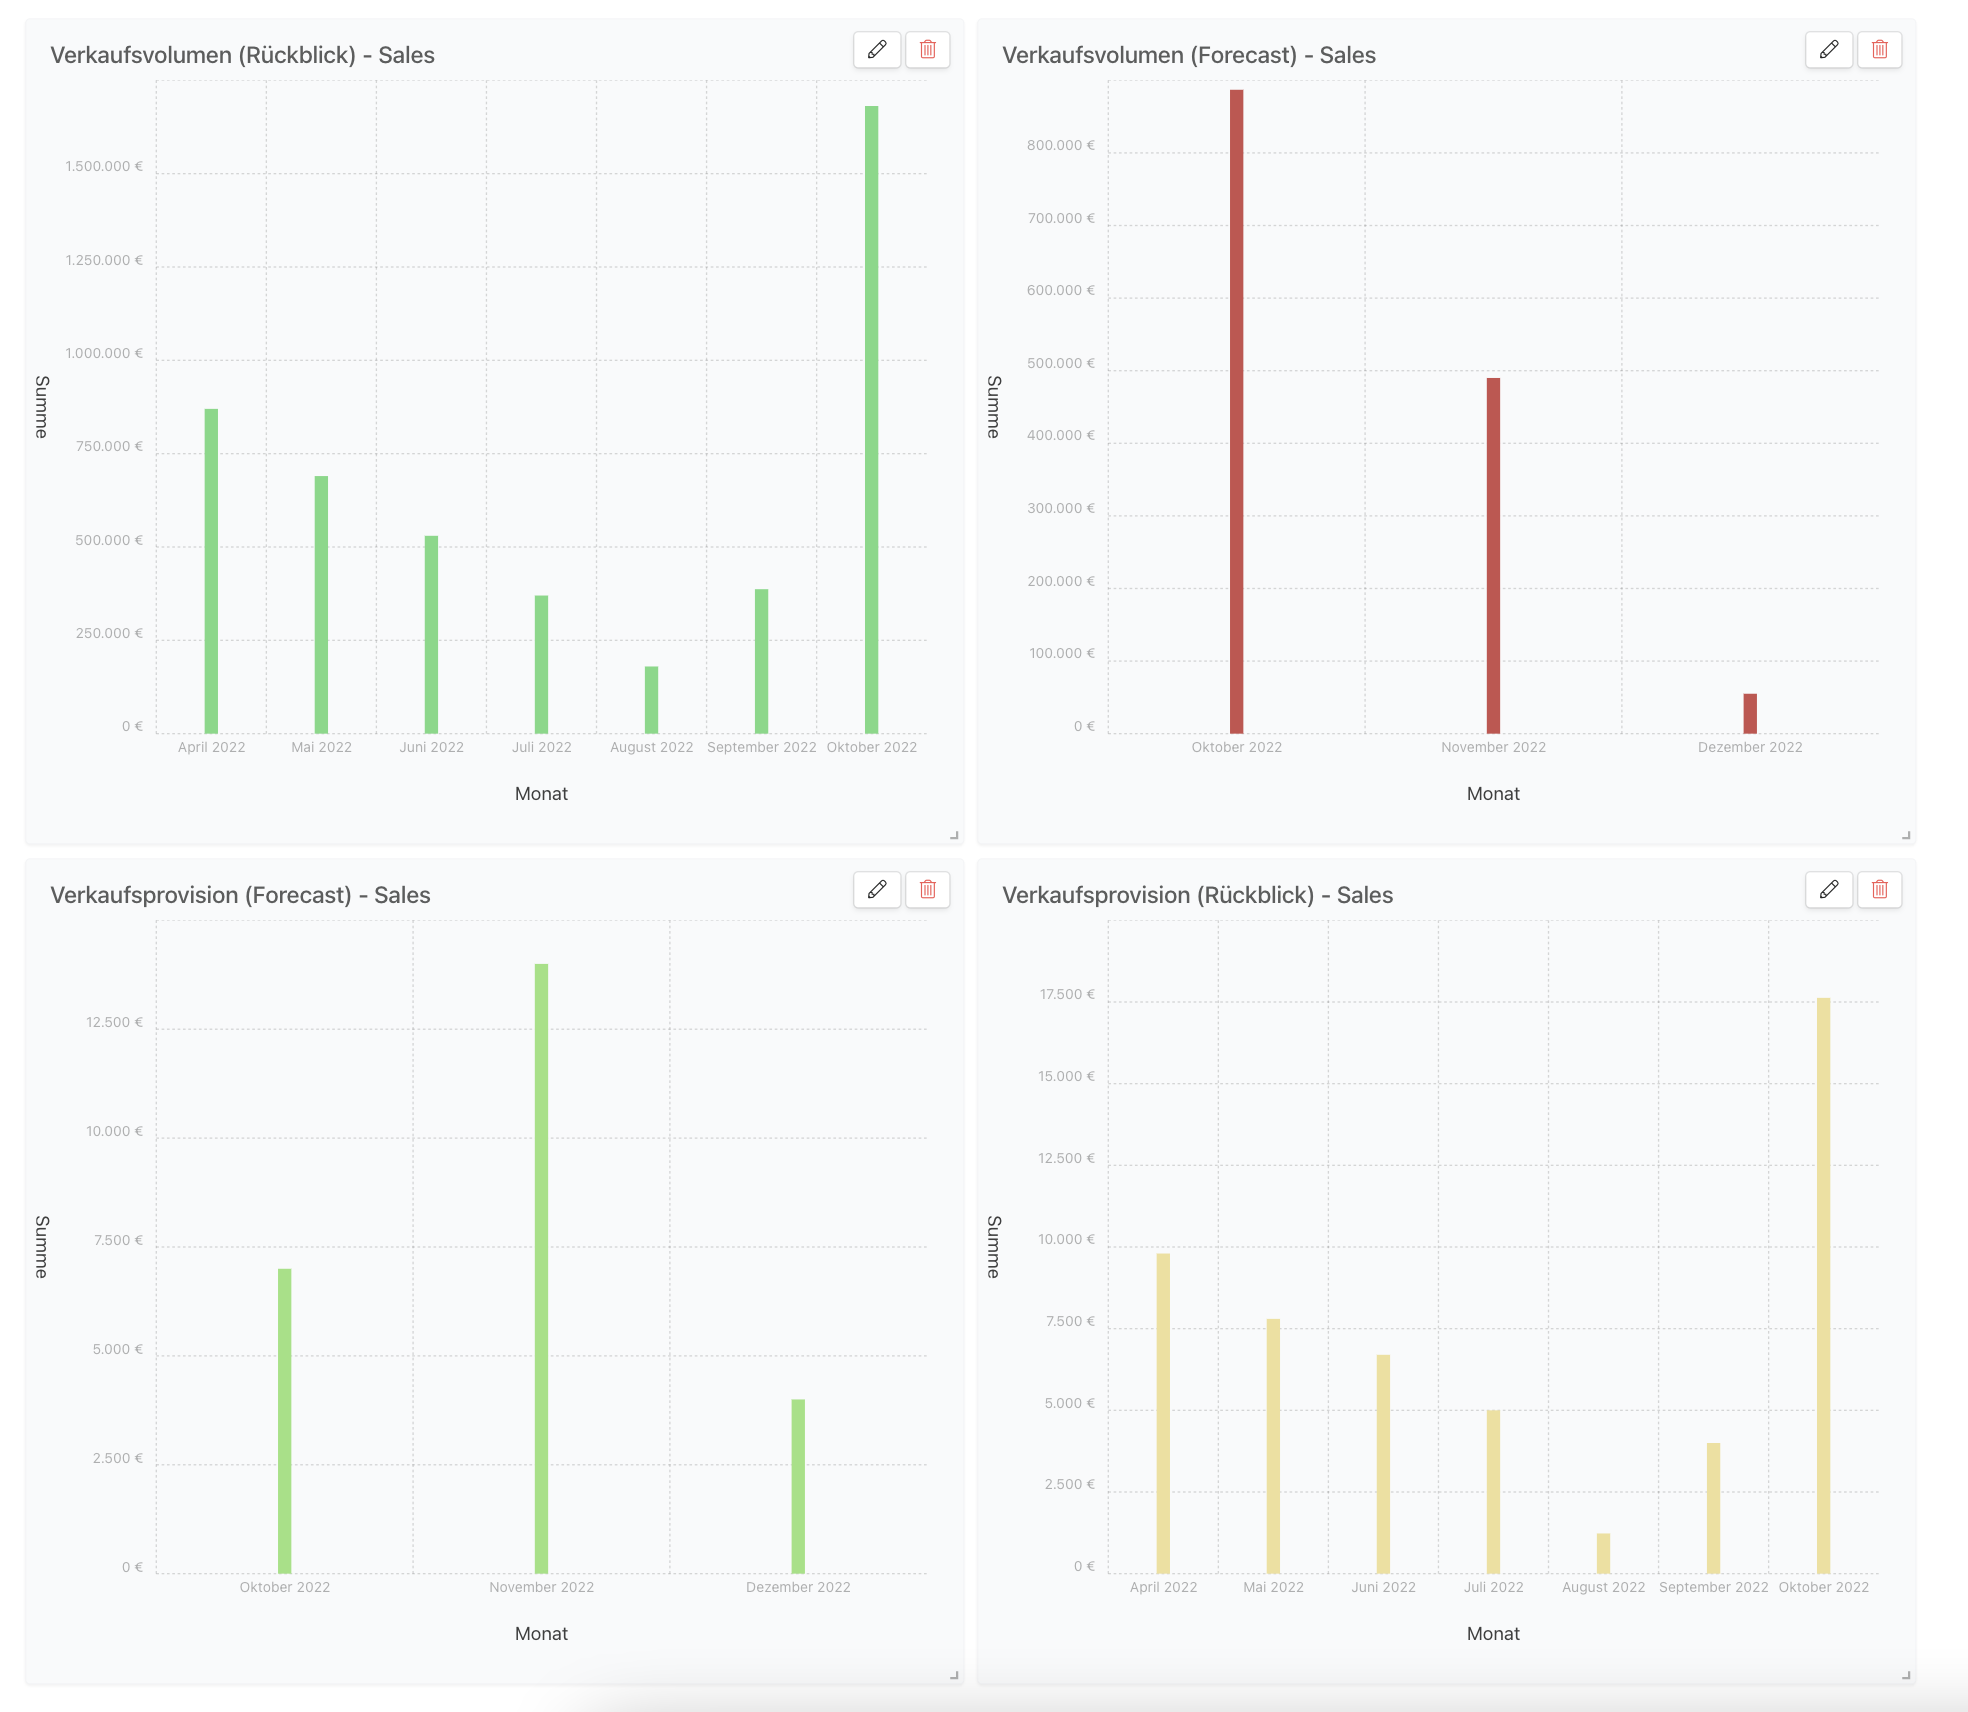Click the red Oktober 2022 forecast bar
The image size is (1968, 1712).
click(x=1237, y=410)
